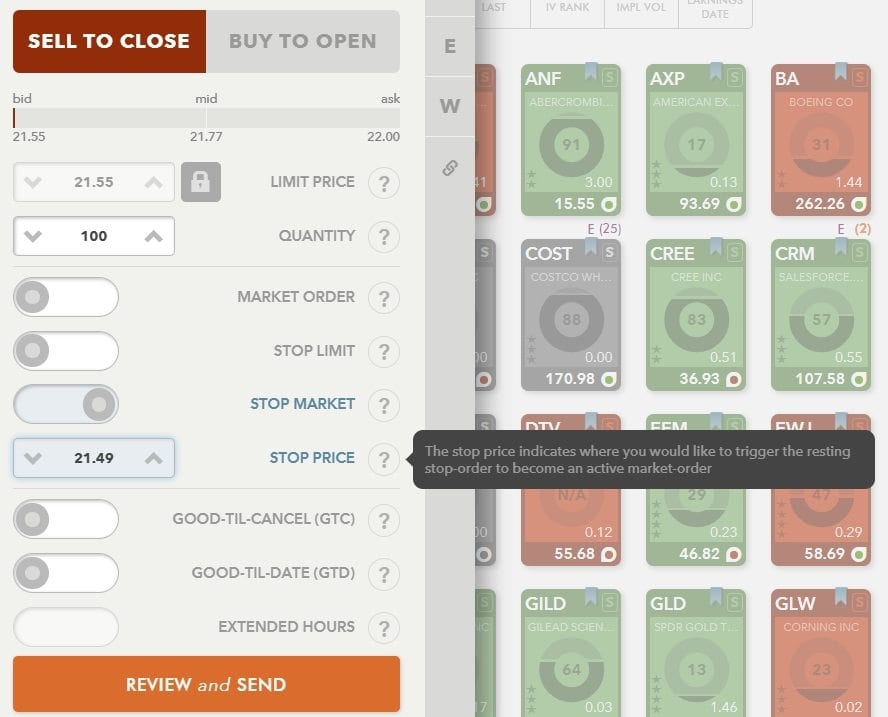Select the E sidebar tab

tap(449, 47)
